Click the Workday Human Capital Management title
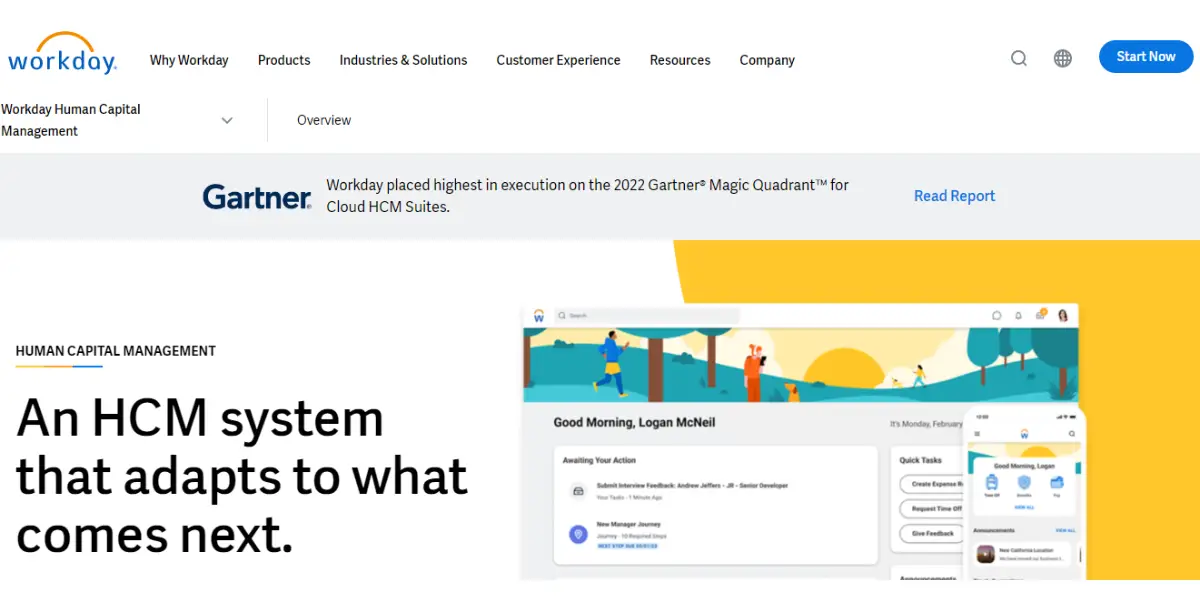 pyautogui.click(x=71, y=120)
